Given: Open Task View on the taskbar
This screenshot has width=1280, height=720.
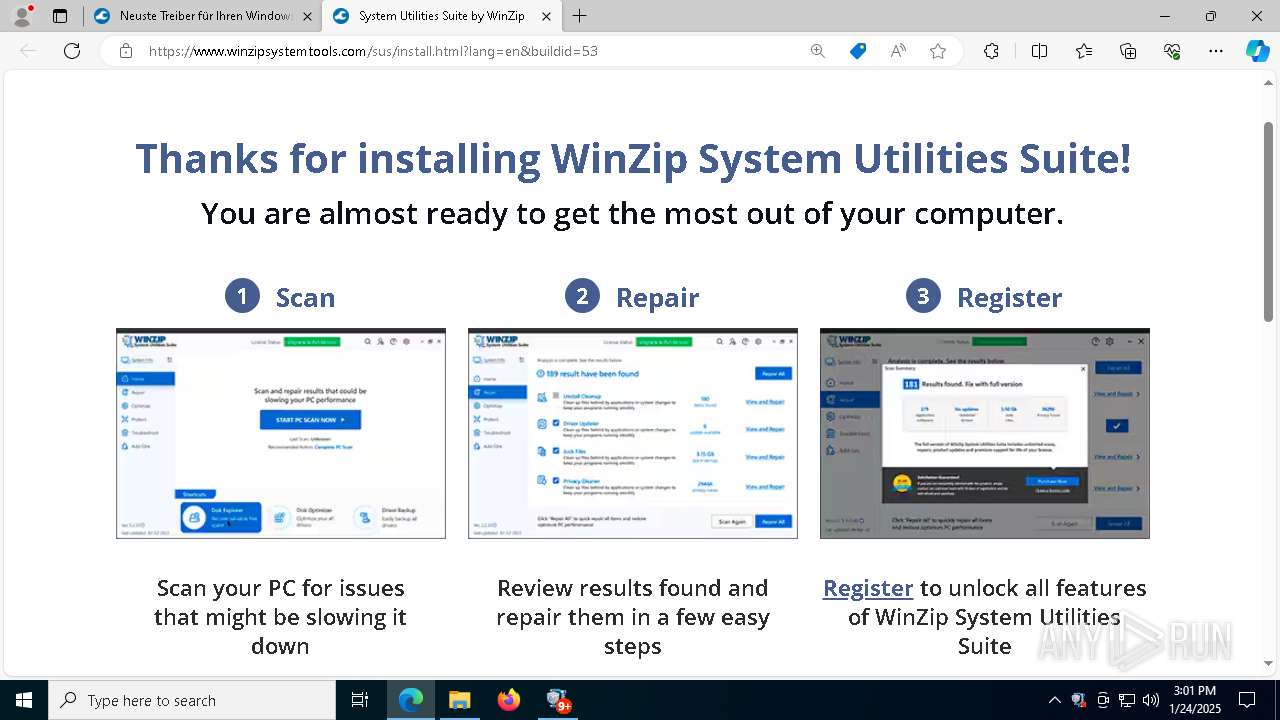Looking at the screenshot, I should coord(360,700).
